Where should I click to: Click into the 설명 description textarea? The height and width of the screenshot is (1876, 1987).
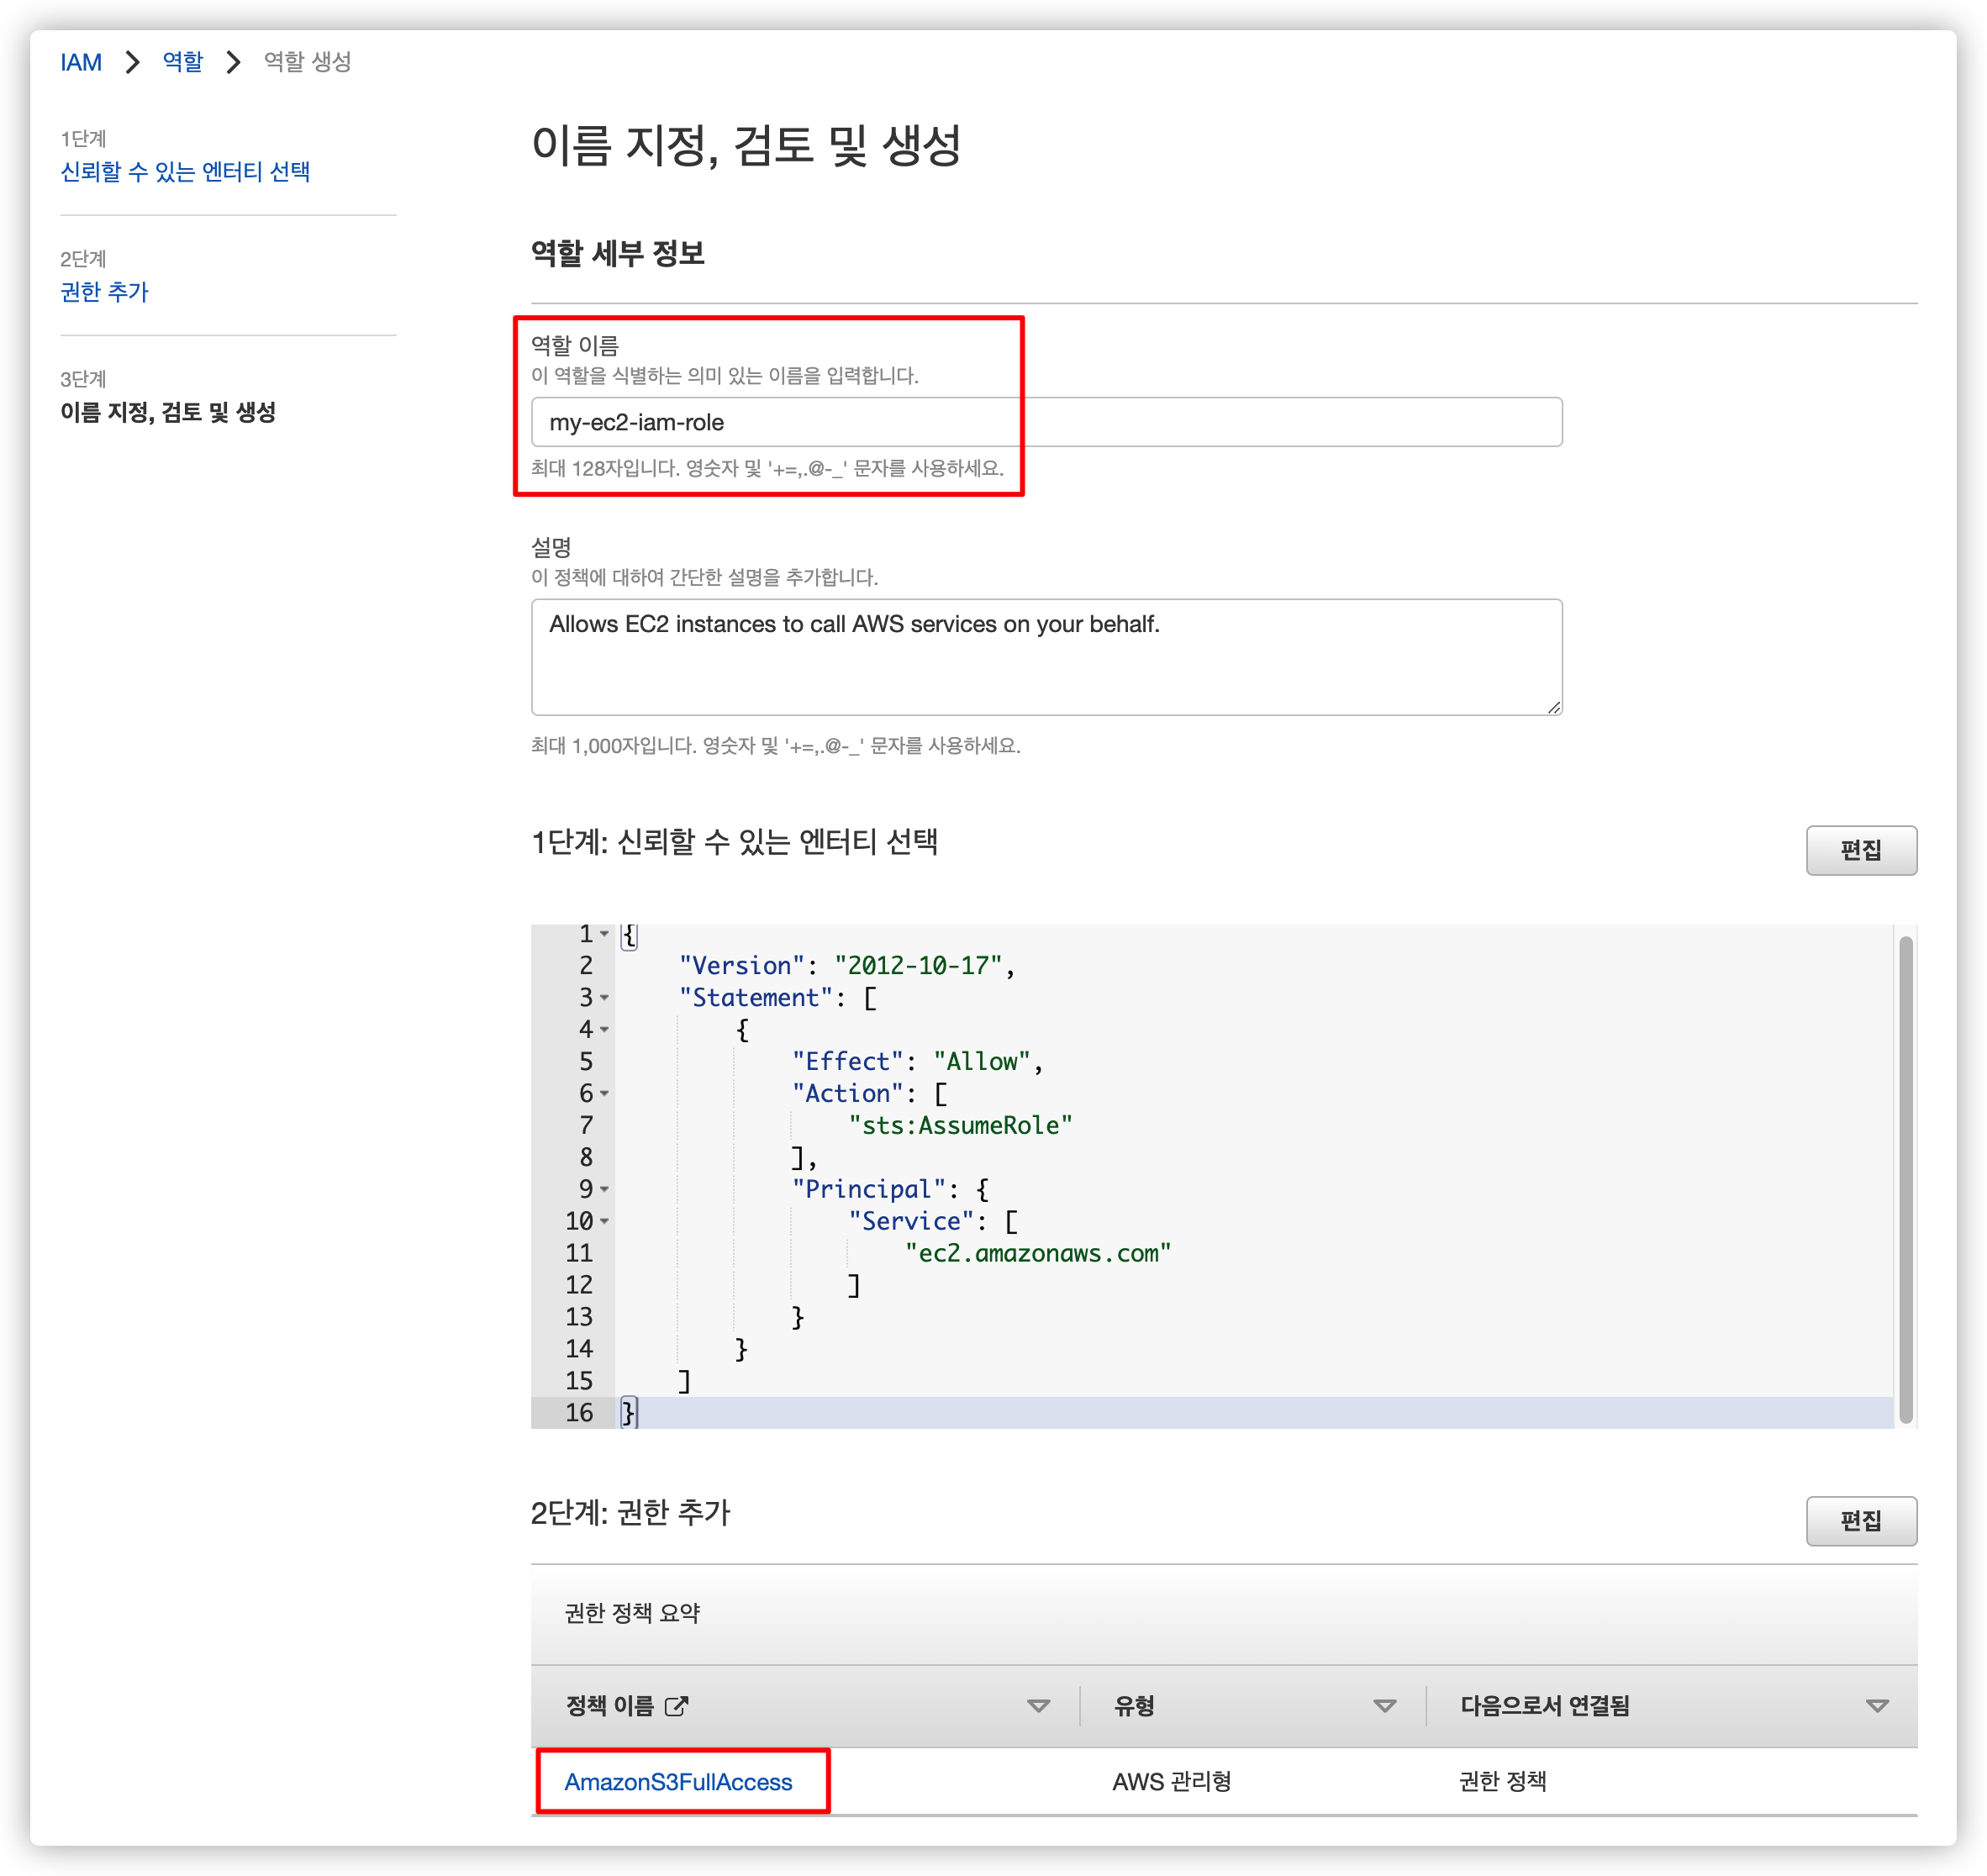(x=1045, y=657)
